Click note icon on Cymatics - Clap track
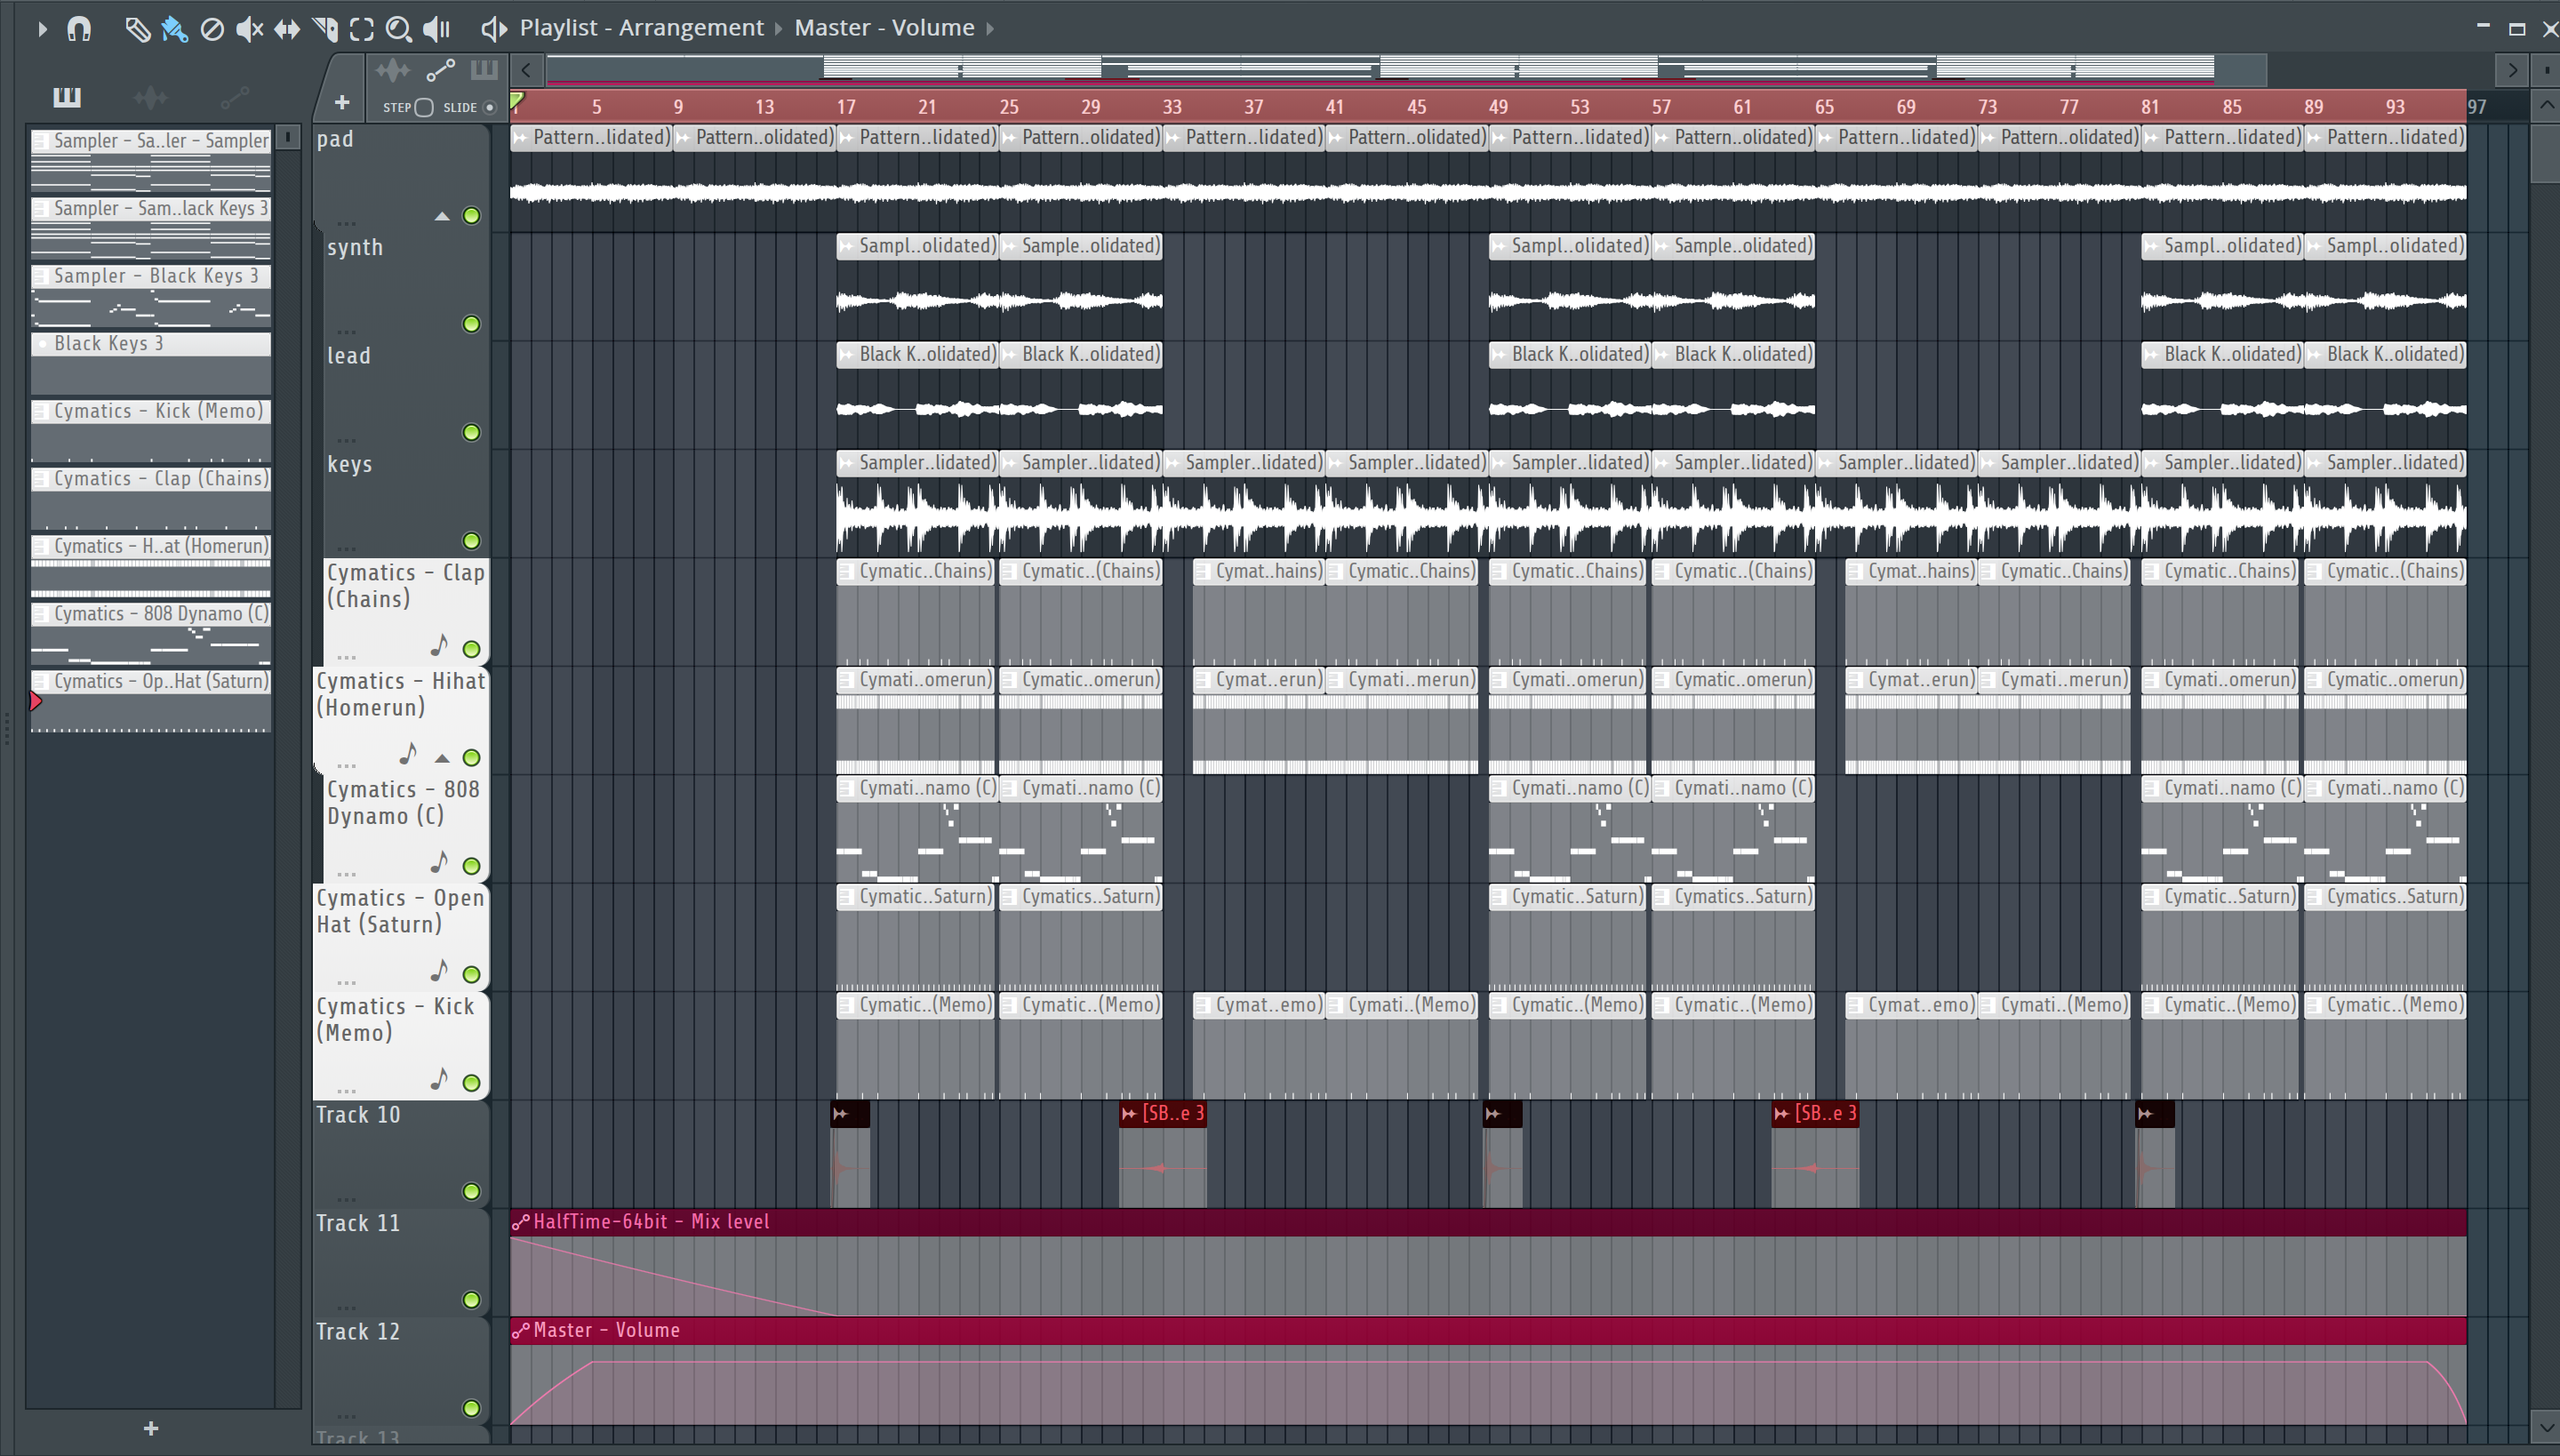Image resolution: width=2560 pixels, height=1456 pixels. 439,646
